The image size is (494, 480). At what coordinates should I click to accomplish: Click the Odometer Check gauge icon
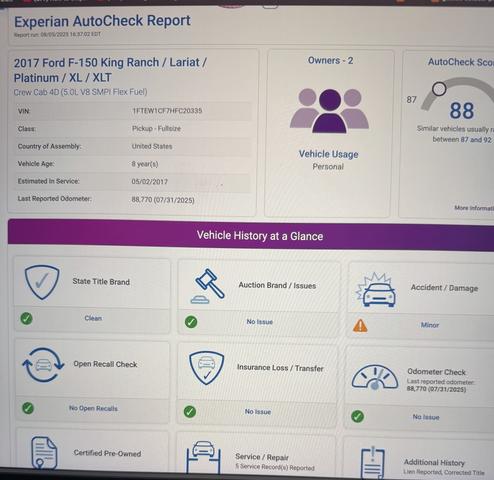tap(375, 378)
